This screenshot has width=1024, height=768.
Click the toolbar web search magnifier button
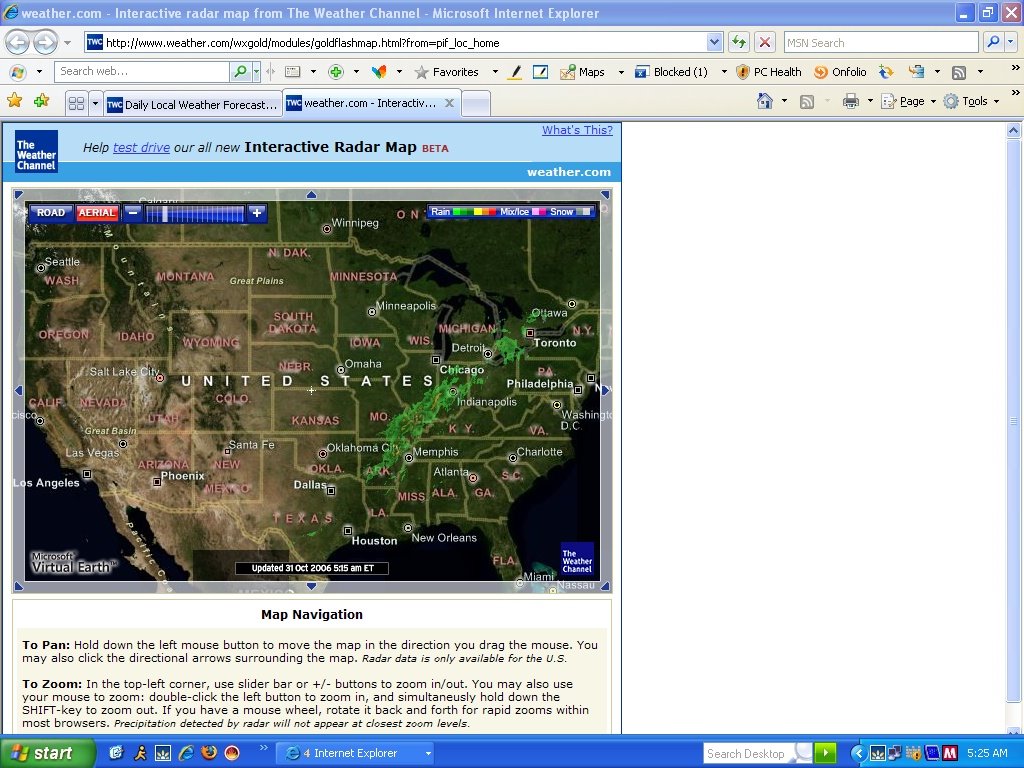pyautogui.click(x=240, y=71)
